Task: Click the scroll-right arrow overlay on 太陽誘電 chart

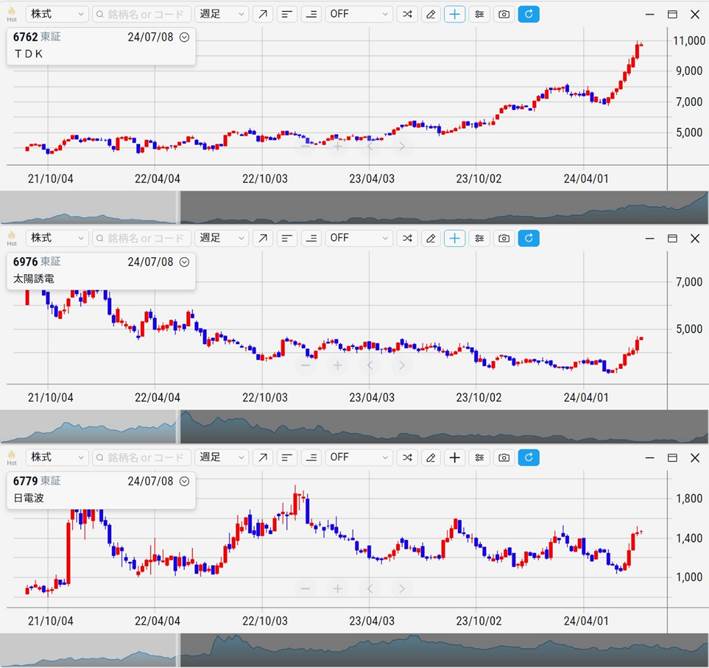Action: coord(402,365)
